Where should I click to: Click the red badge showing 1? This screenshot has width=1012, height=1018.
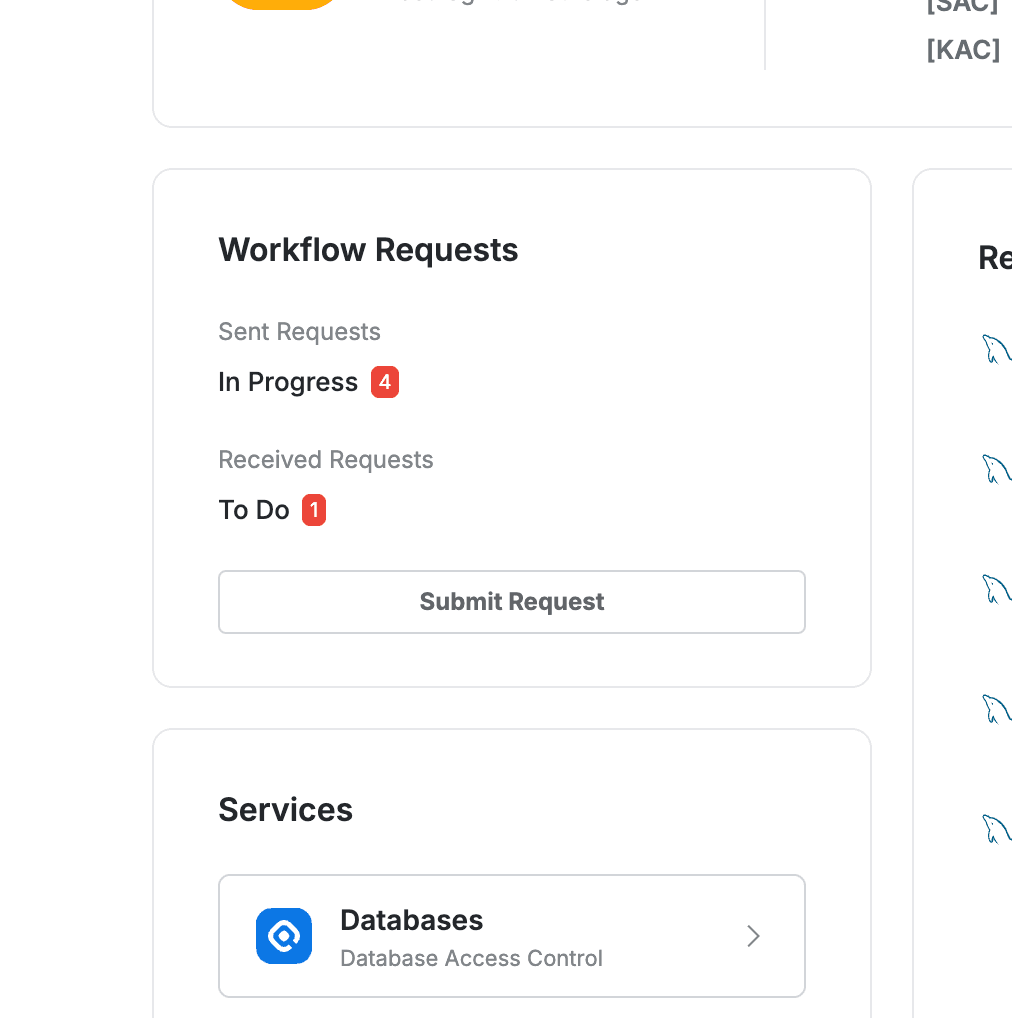[x=314, y=510]
